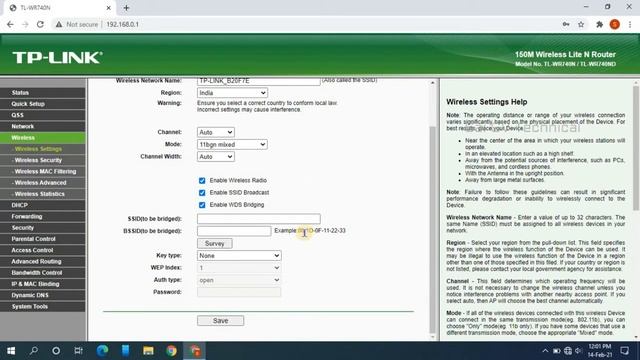Open System Tools in sidebar

(43, 307)
